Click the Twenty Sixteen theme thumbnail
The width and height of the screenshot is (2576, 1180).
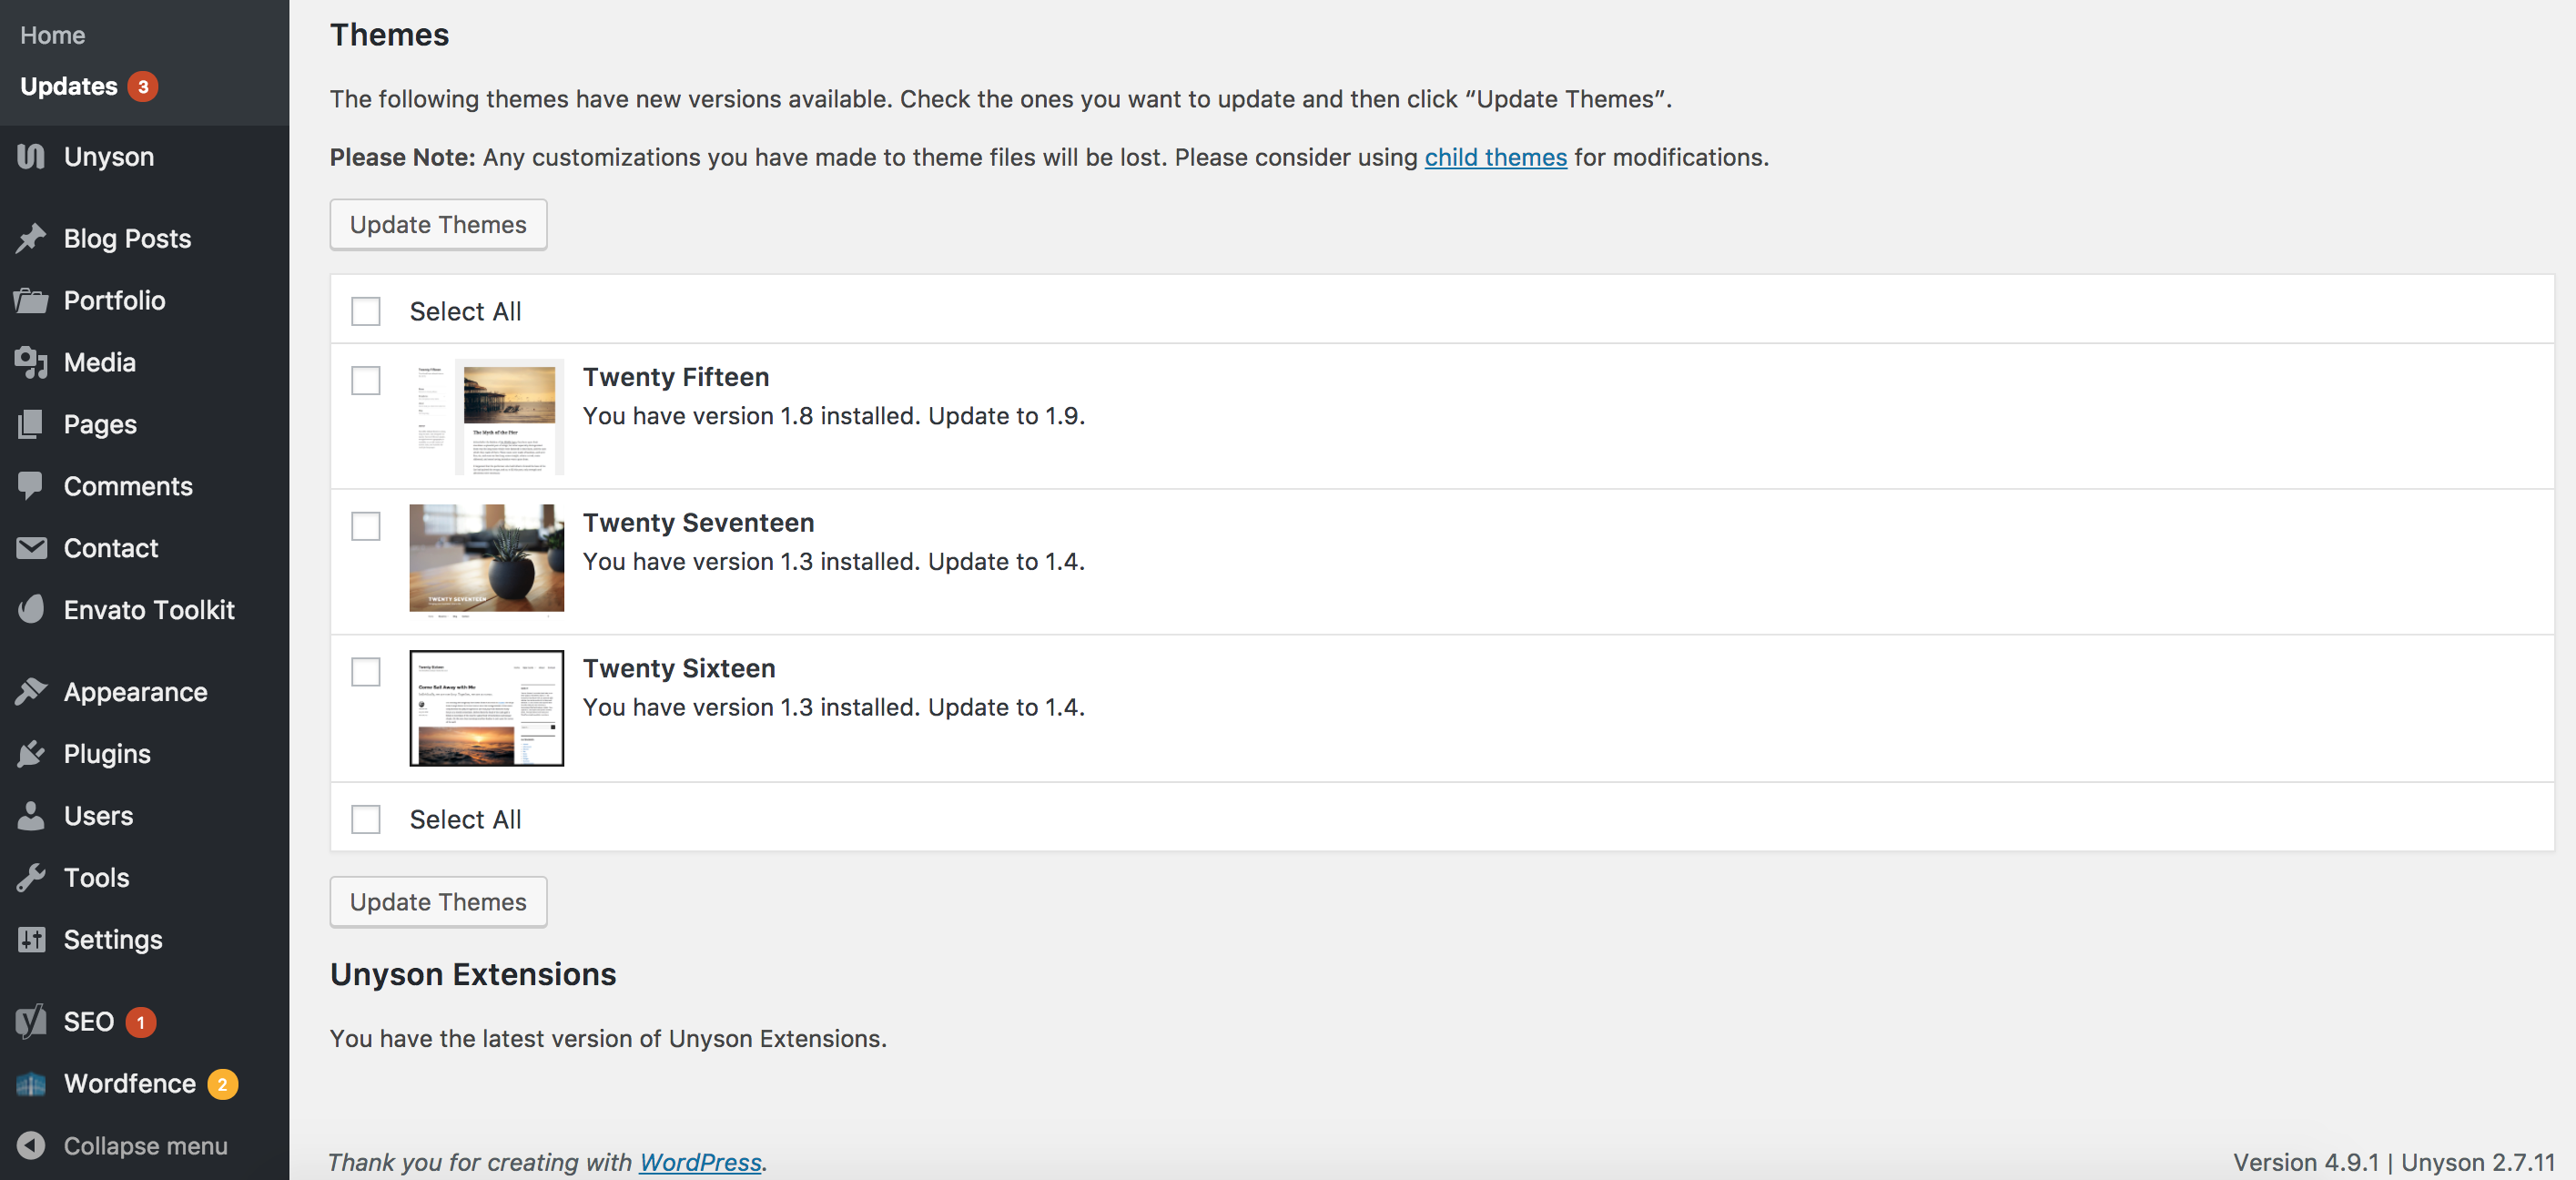pyautogui.click(x=486, y=708)
